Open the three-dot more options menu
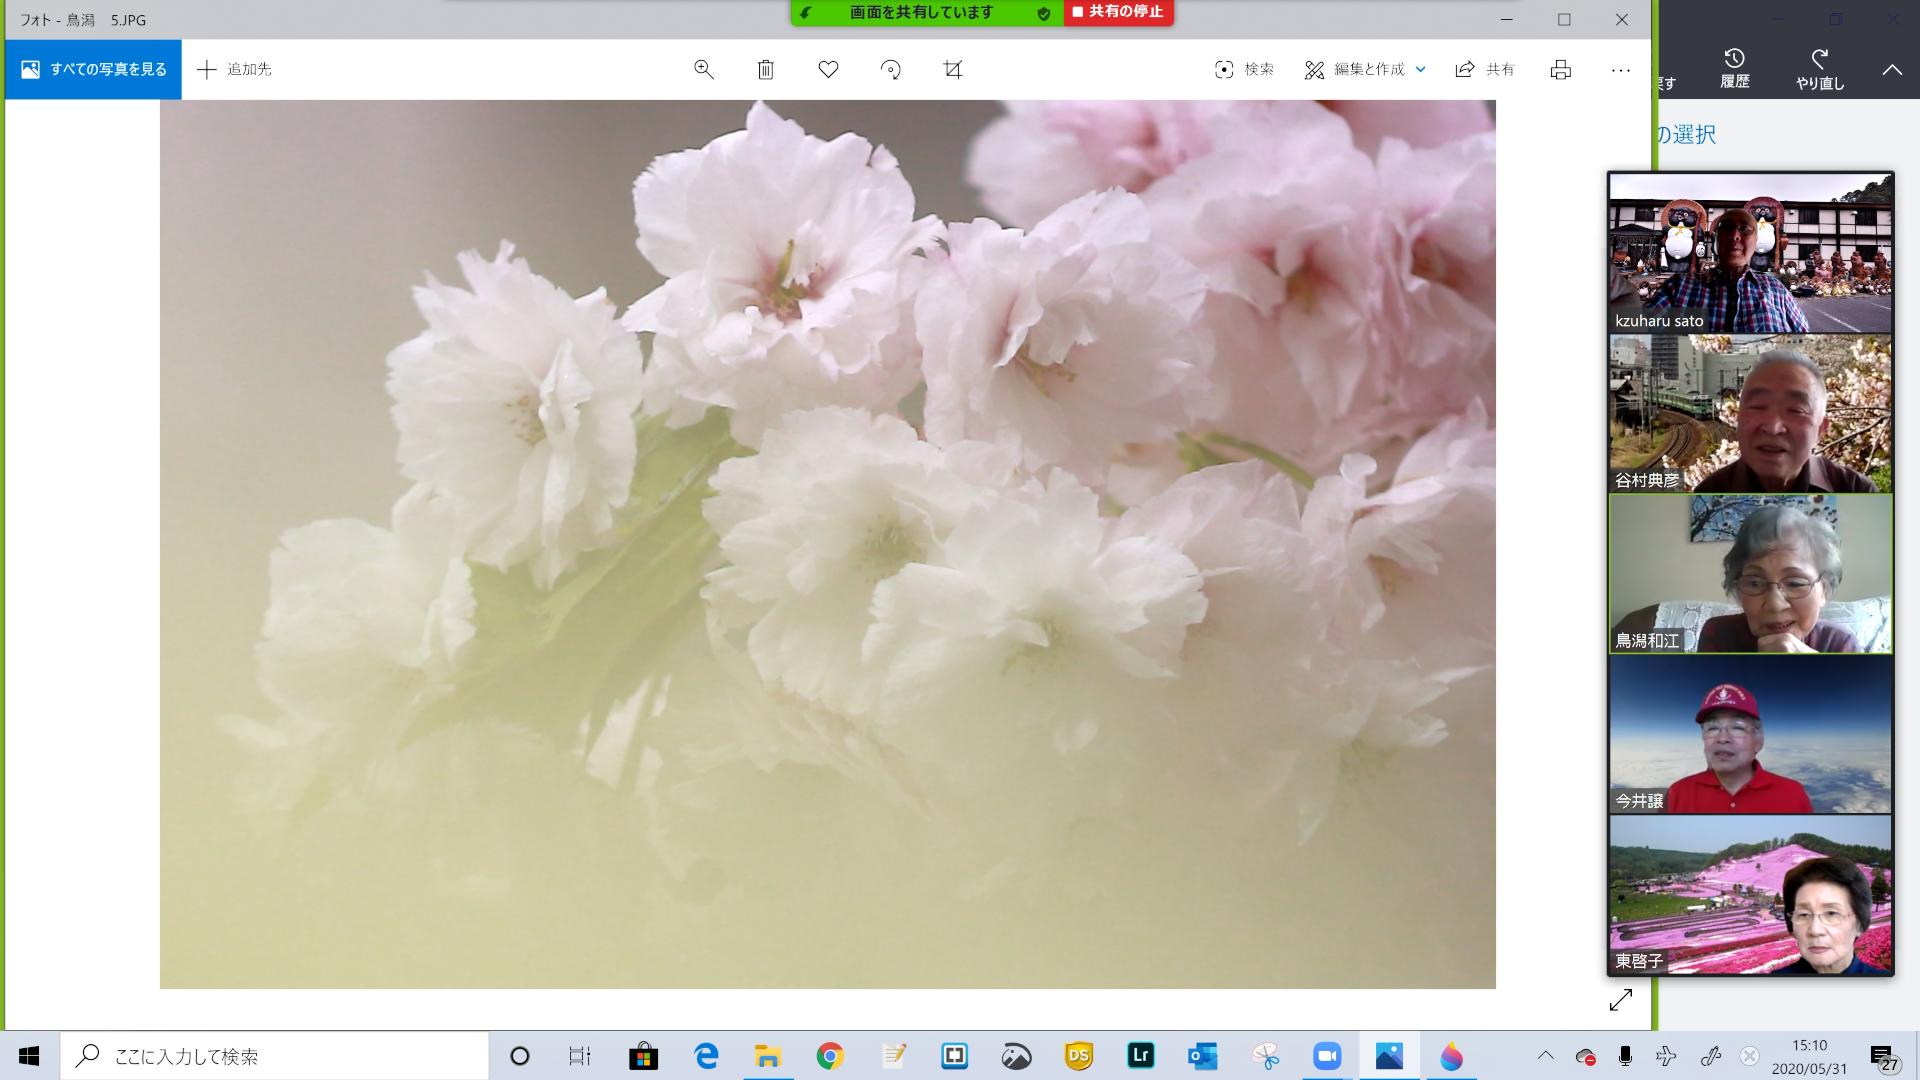 click(x=1621, y=69)
